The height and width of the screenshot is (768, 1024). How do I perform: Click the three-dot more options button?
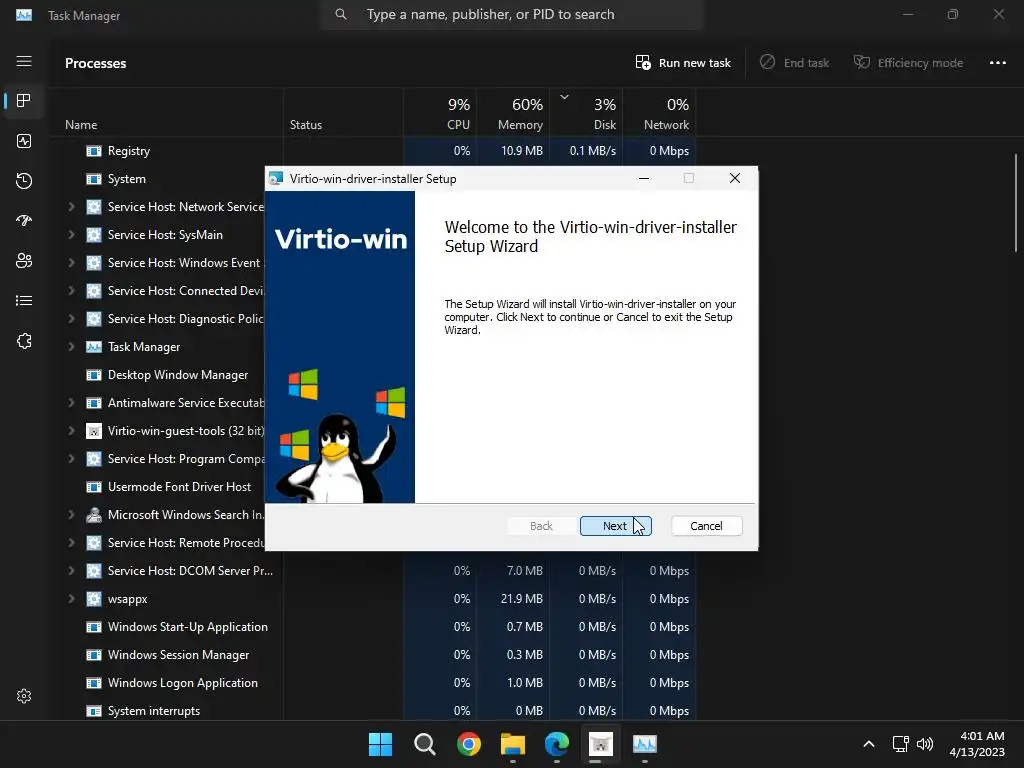coord(997,63)
